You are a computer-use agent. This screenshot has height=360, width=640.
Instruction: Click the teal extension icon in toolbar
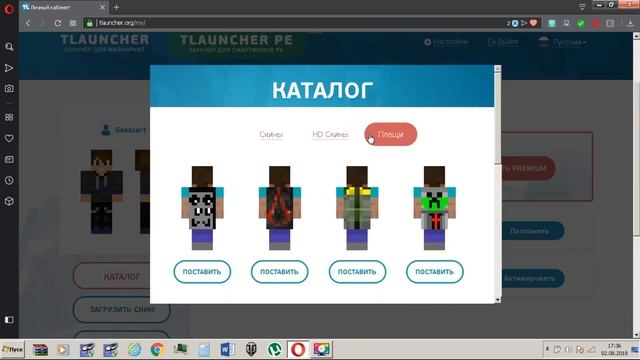[x=552, y=23]
